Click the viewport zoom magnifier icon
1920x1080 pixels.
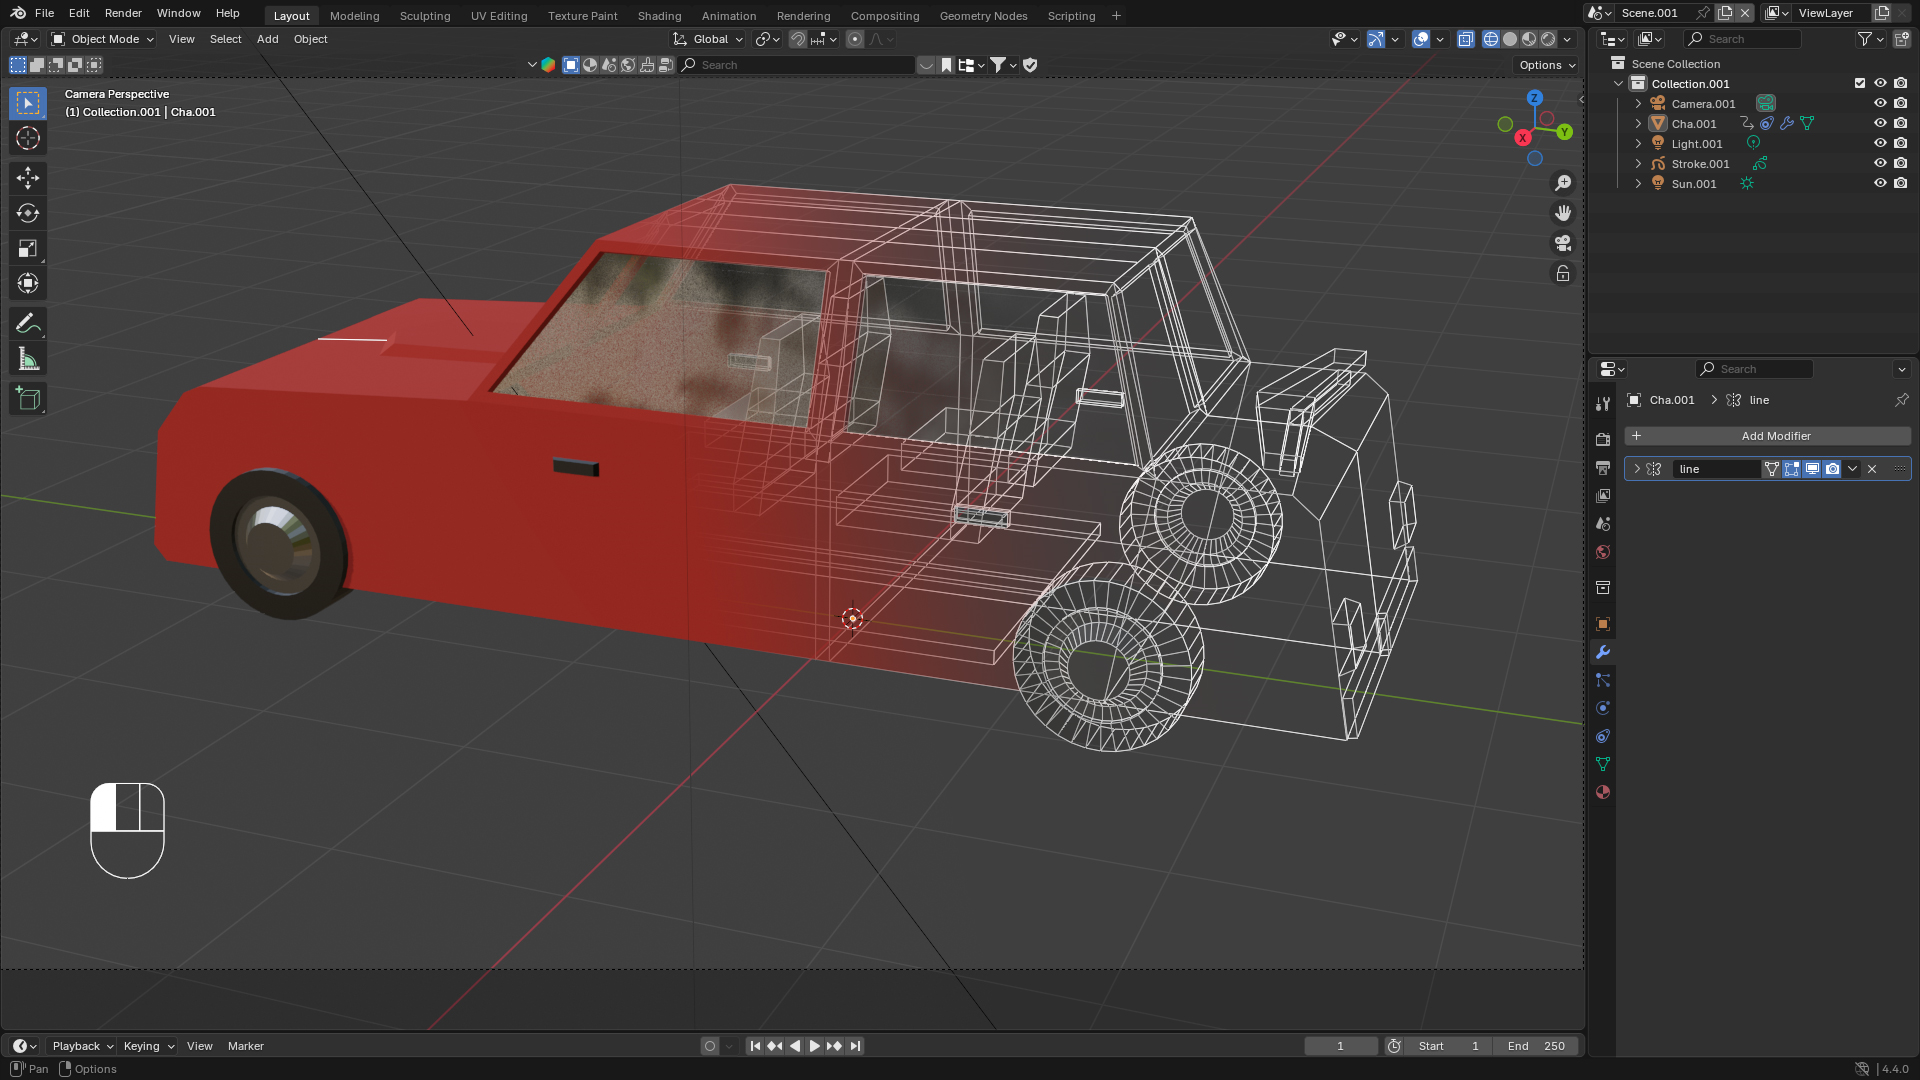[1563, 183]
